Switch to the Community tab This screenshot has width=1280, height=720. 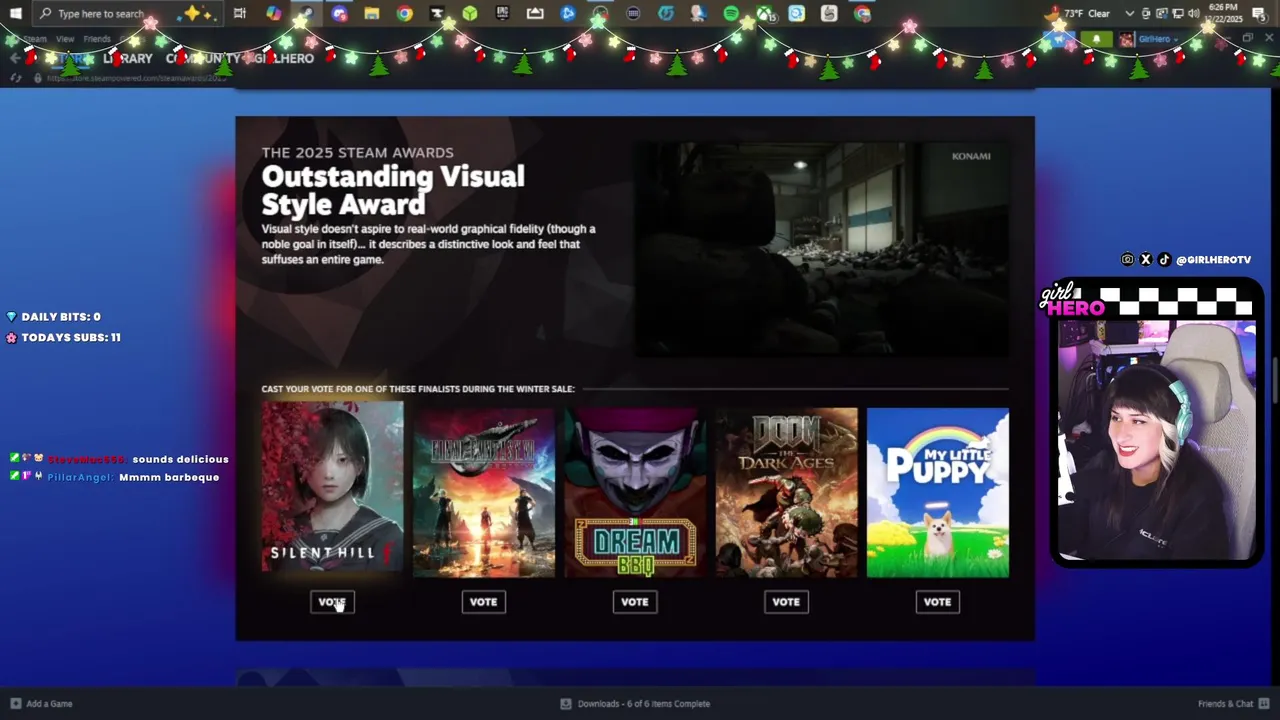[x=203, y=58]
